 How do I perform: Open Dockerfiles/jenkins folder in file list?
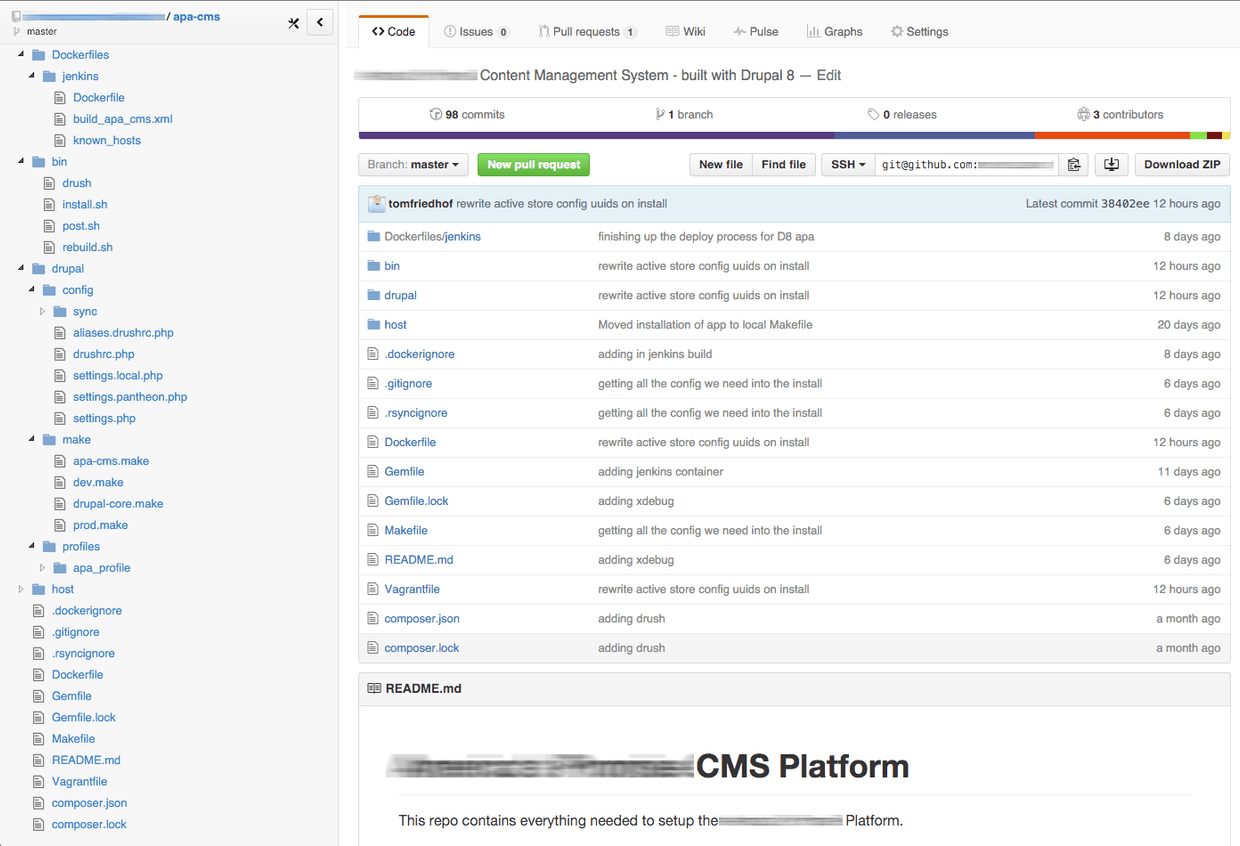point(432,237)
